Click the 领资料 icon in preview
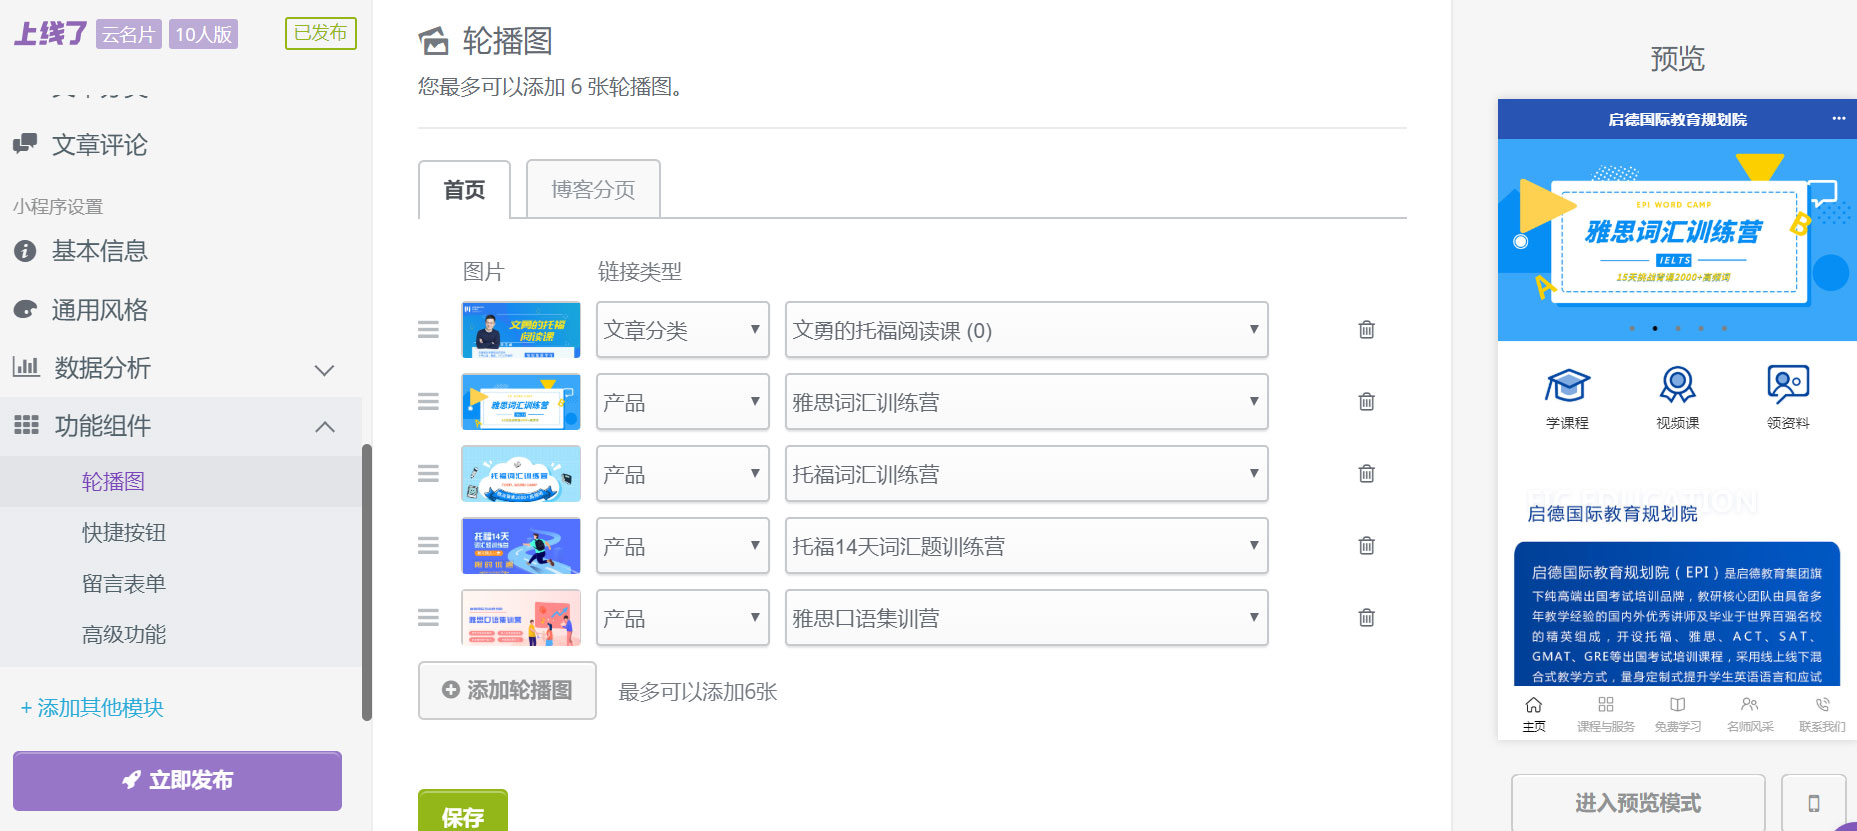This screenshot has width=1857, height=831. point(1788,386)
